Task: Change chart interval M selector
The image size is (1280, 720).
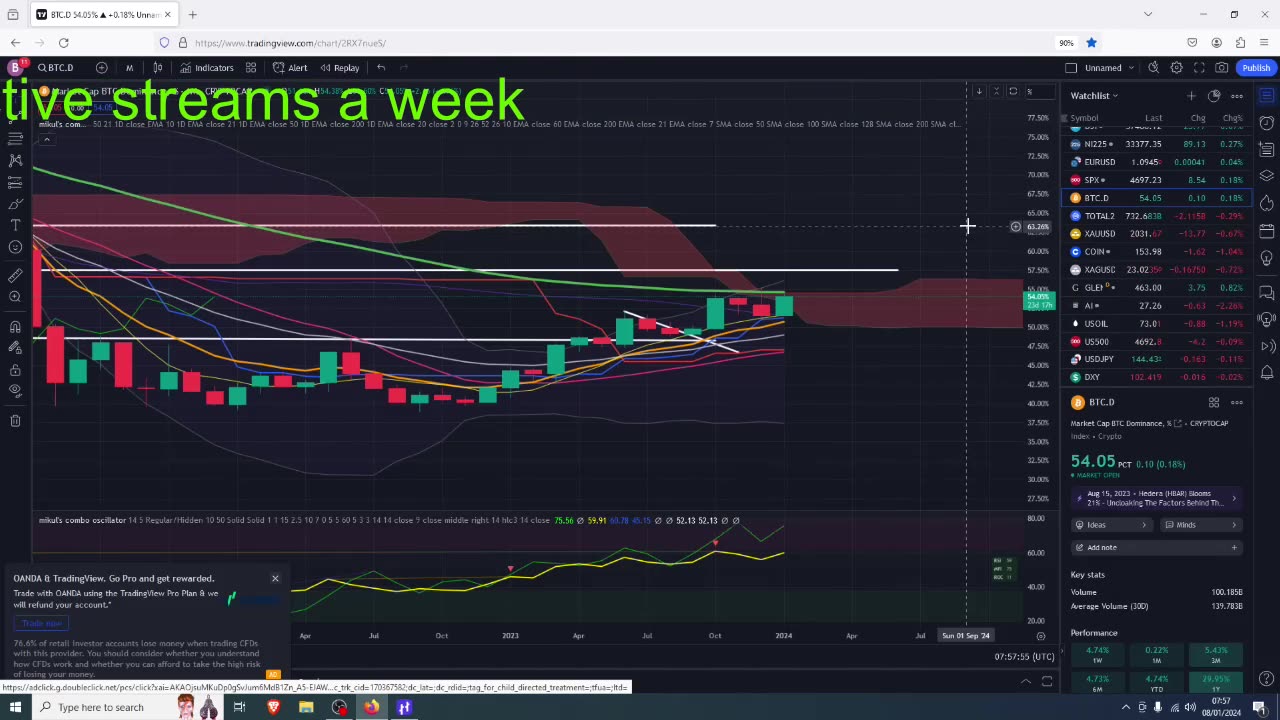Action: 129,67
